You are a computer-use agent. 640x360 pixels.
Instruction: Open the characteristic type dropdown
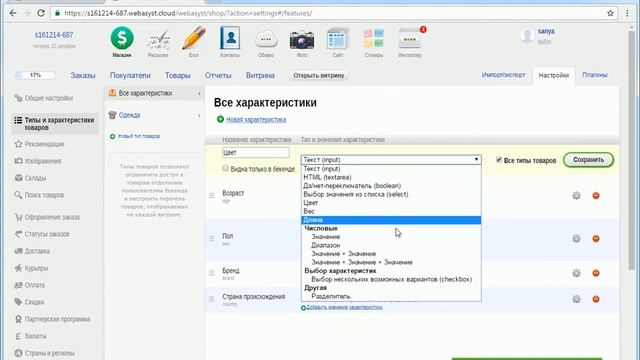click(x=391, y=160)
